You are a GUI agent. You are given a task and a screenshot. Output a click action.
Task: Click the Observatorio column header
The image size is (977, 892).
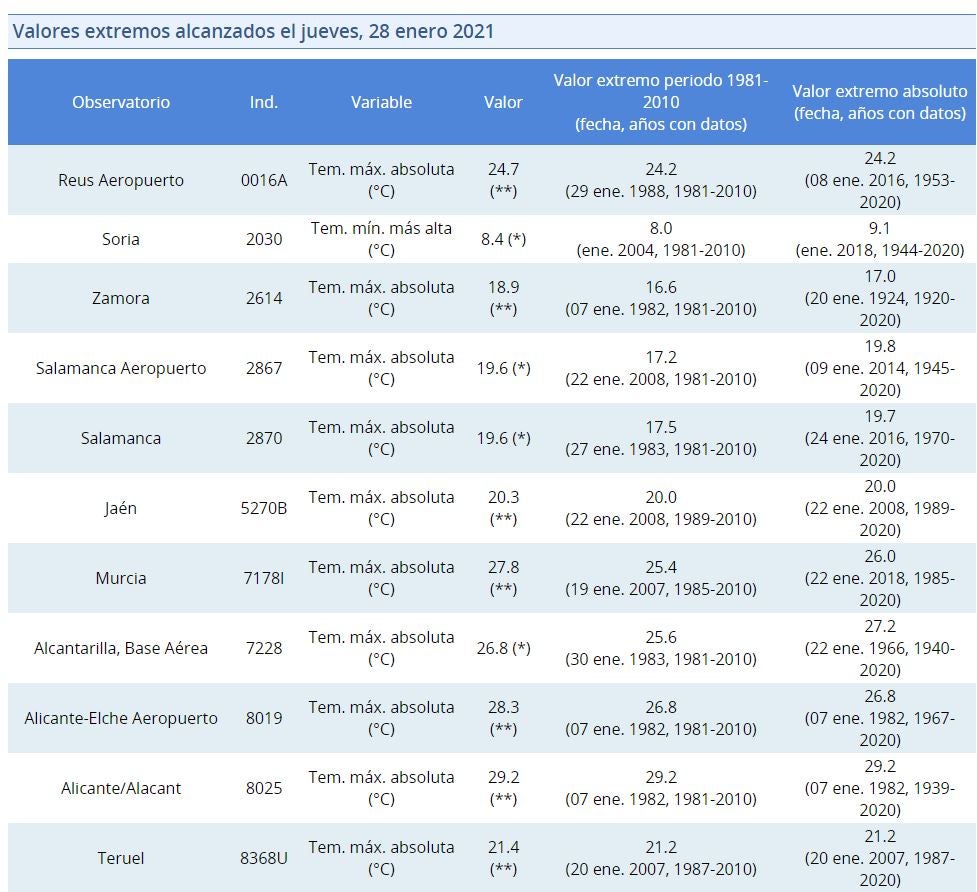[121, 102]
